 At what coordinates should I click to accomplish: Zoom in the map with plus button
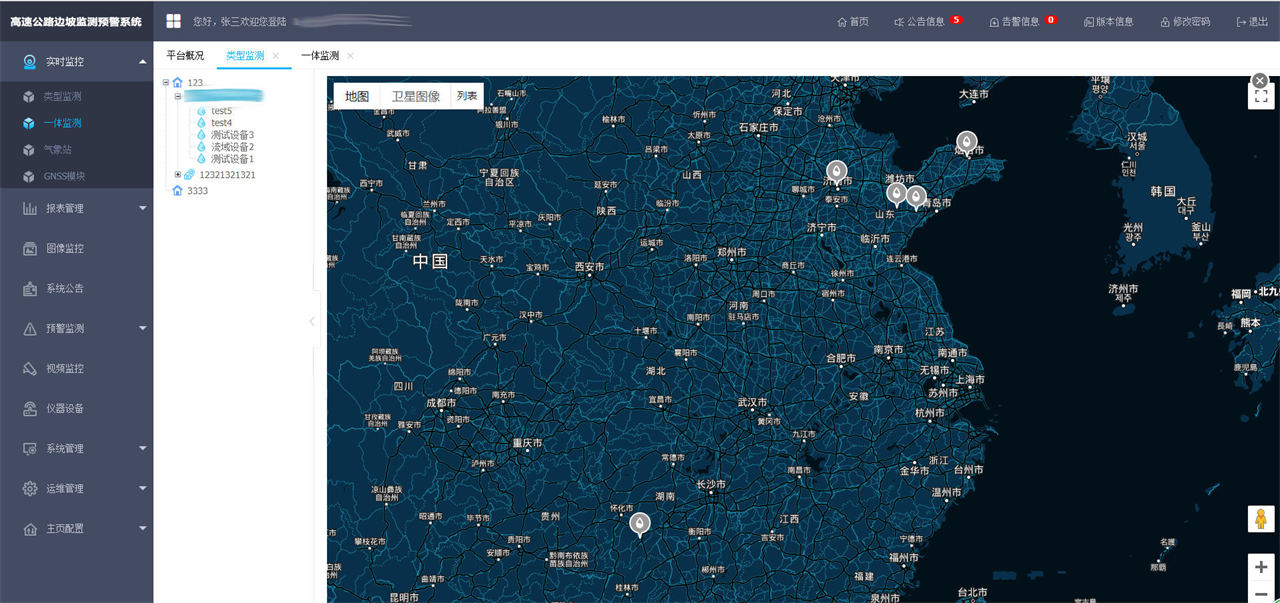[1260, 567]
